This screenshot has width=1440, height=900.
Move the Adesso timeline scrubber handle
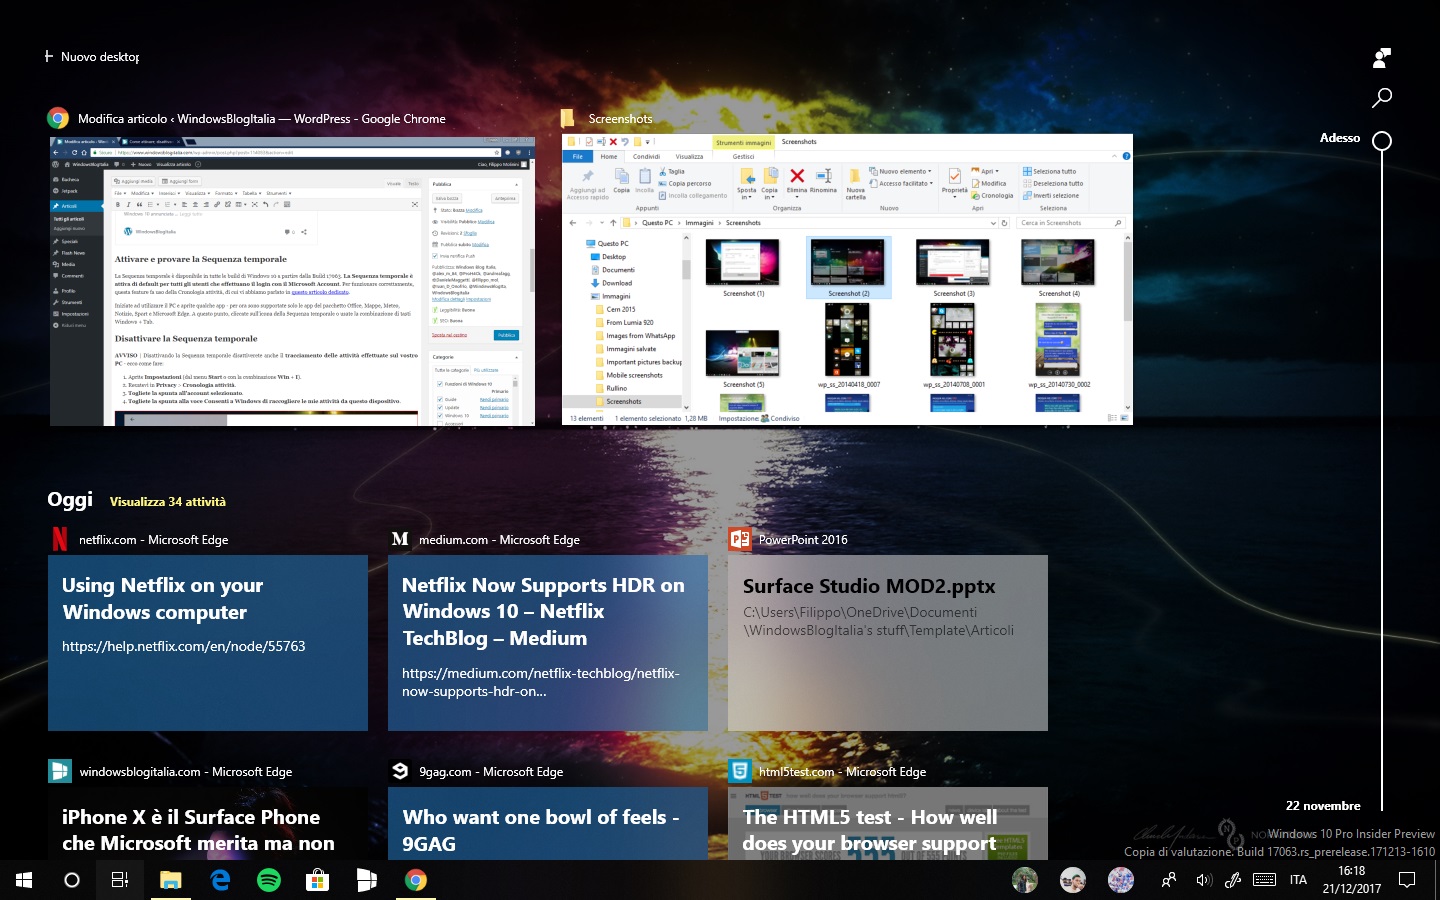pyautogui.click(x=1382, y=141)
